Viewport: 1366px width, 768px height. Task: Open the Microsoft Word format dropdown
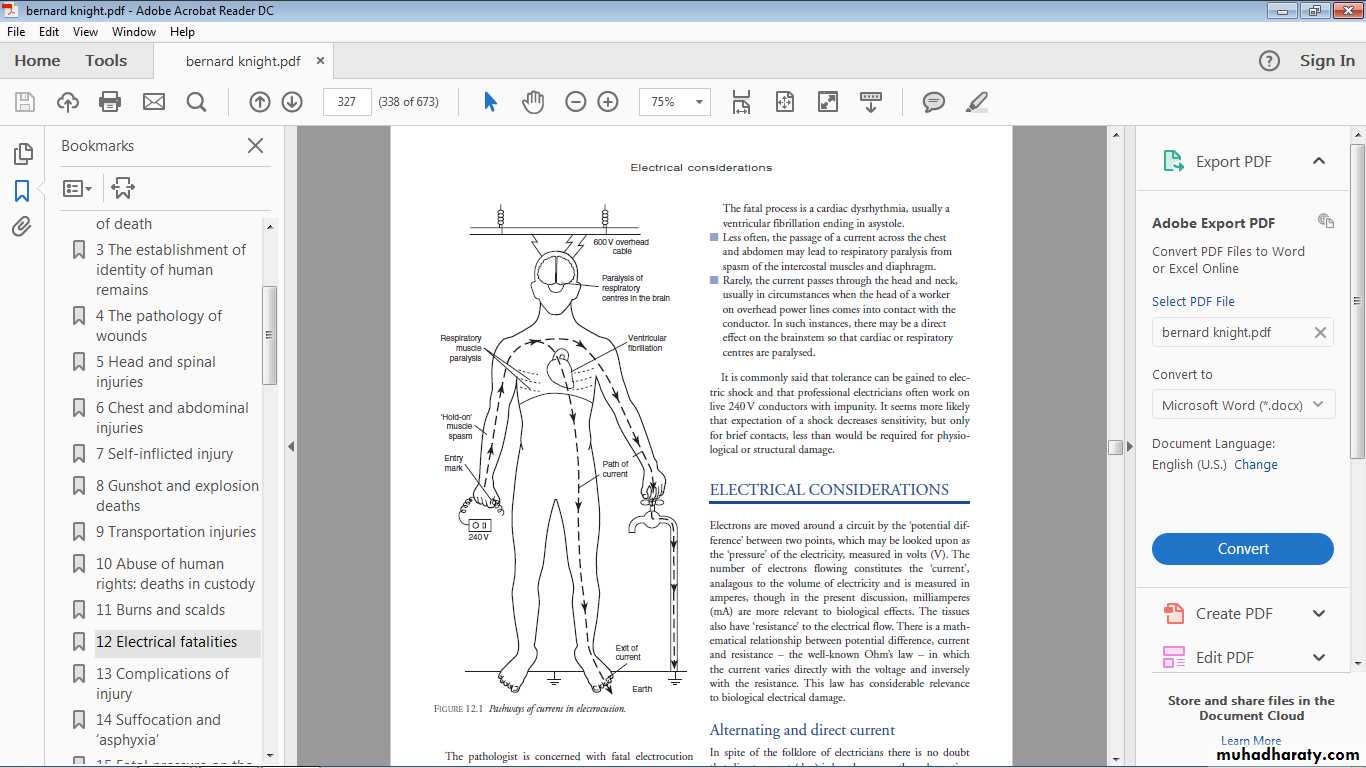(x=1242, y=405)
